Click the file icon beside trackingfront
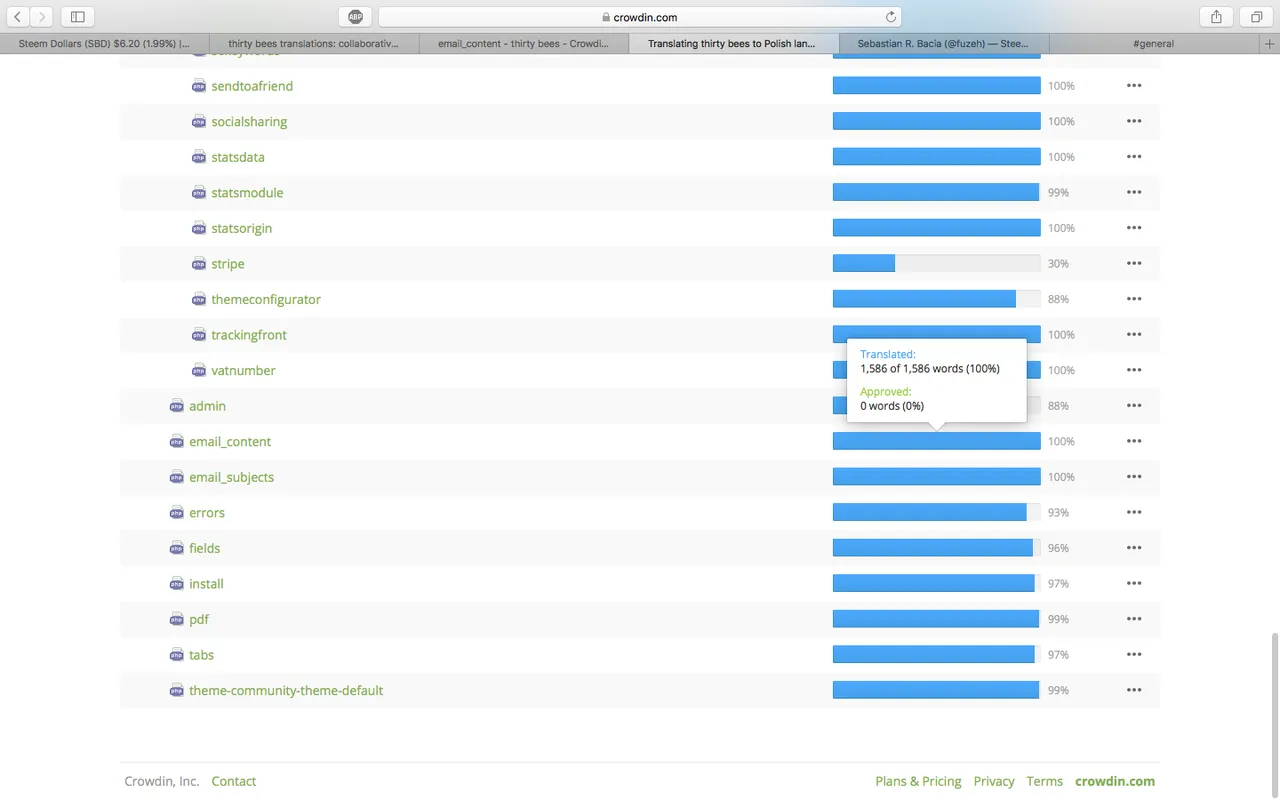The width and height of the screenshot is (1280, 800). click(x=198, y=335)
